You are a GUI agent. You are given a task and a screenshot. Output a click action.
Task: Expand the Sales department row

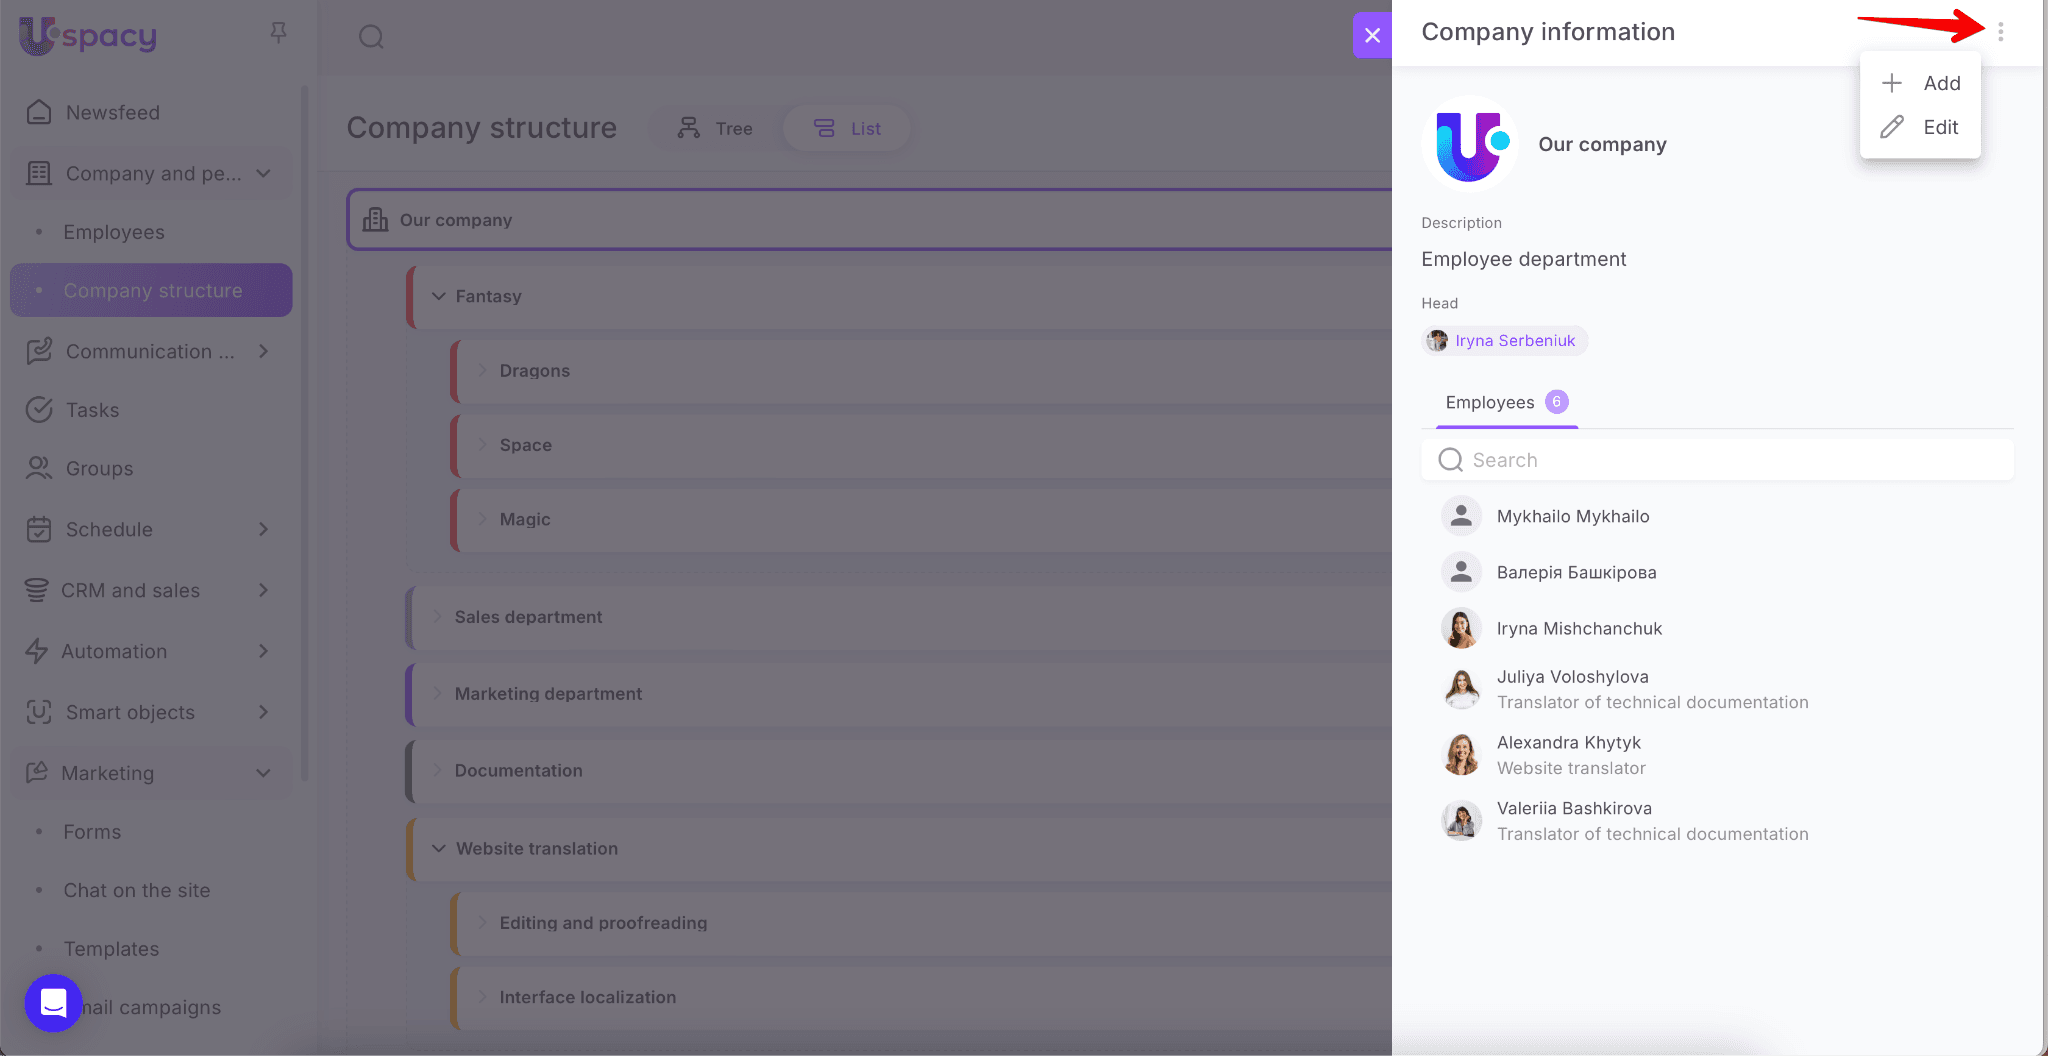(437, 617)
